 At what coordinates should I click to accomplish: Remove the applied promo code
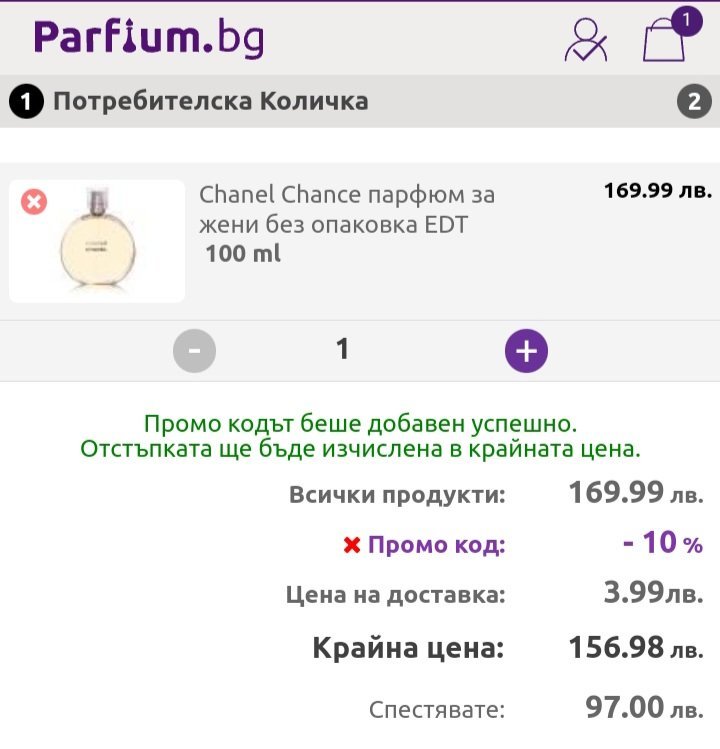pyautogui.click(x=351, y=546)
